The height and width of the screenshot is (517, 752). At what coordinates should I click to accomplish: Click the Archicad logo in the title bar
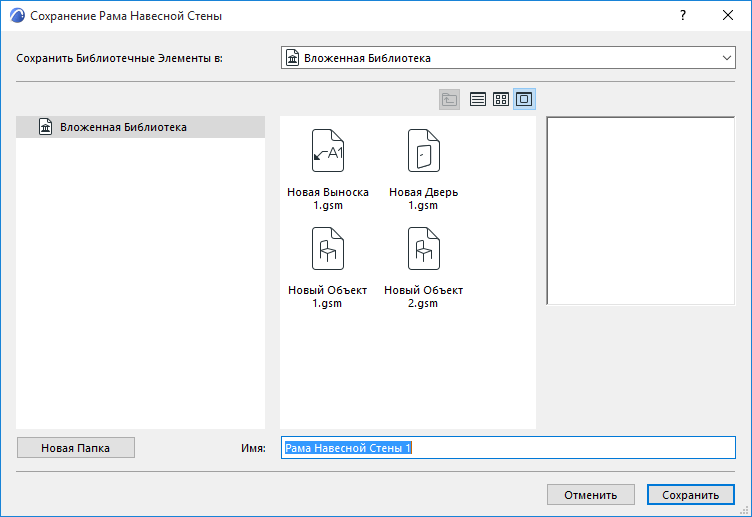tap(17, 15)
